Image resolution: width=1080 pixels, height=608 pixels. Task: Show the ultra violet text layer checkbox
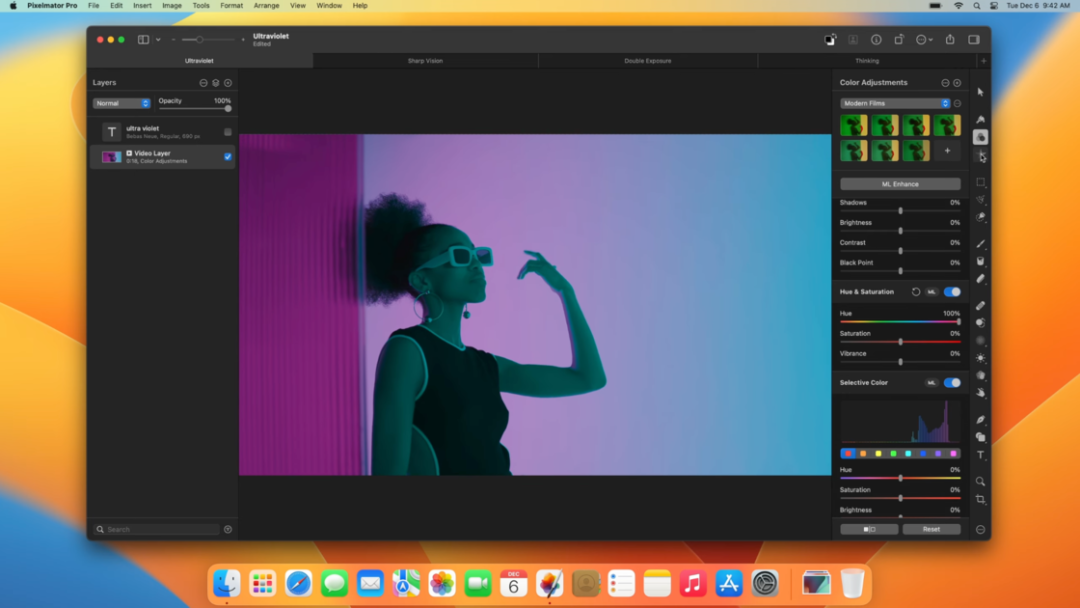[228, 132]
